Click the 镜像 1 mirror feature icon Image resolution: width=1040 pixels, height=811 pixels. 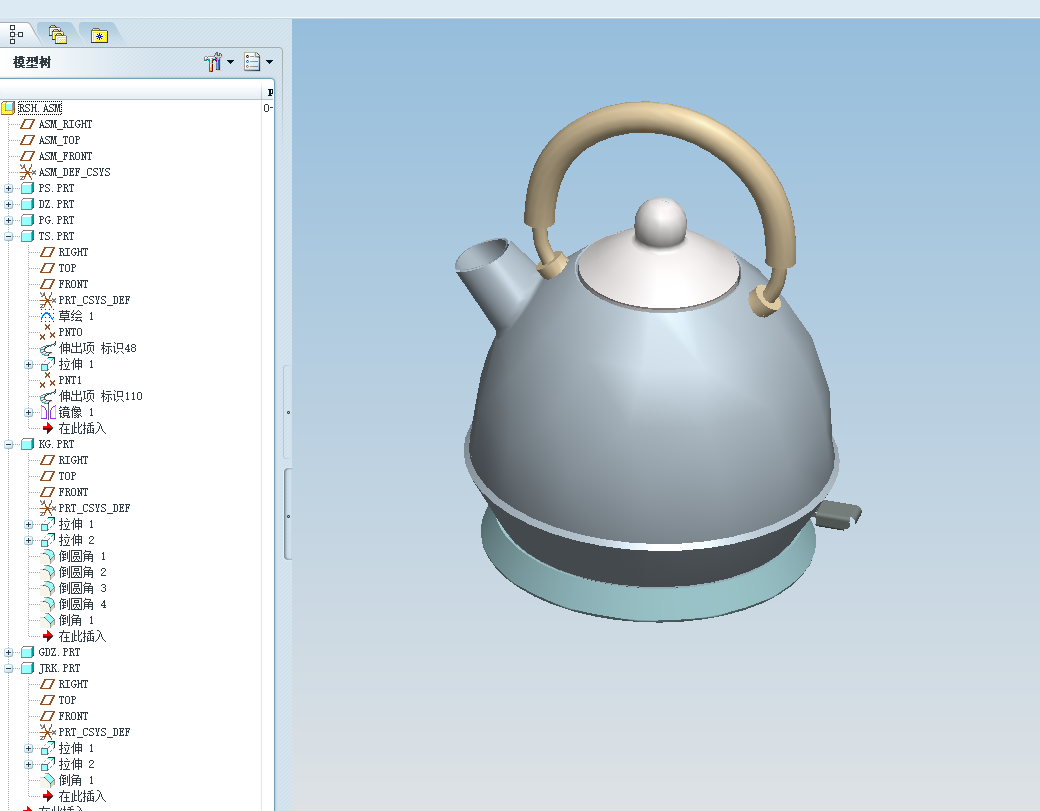47,412
